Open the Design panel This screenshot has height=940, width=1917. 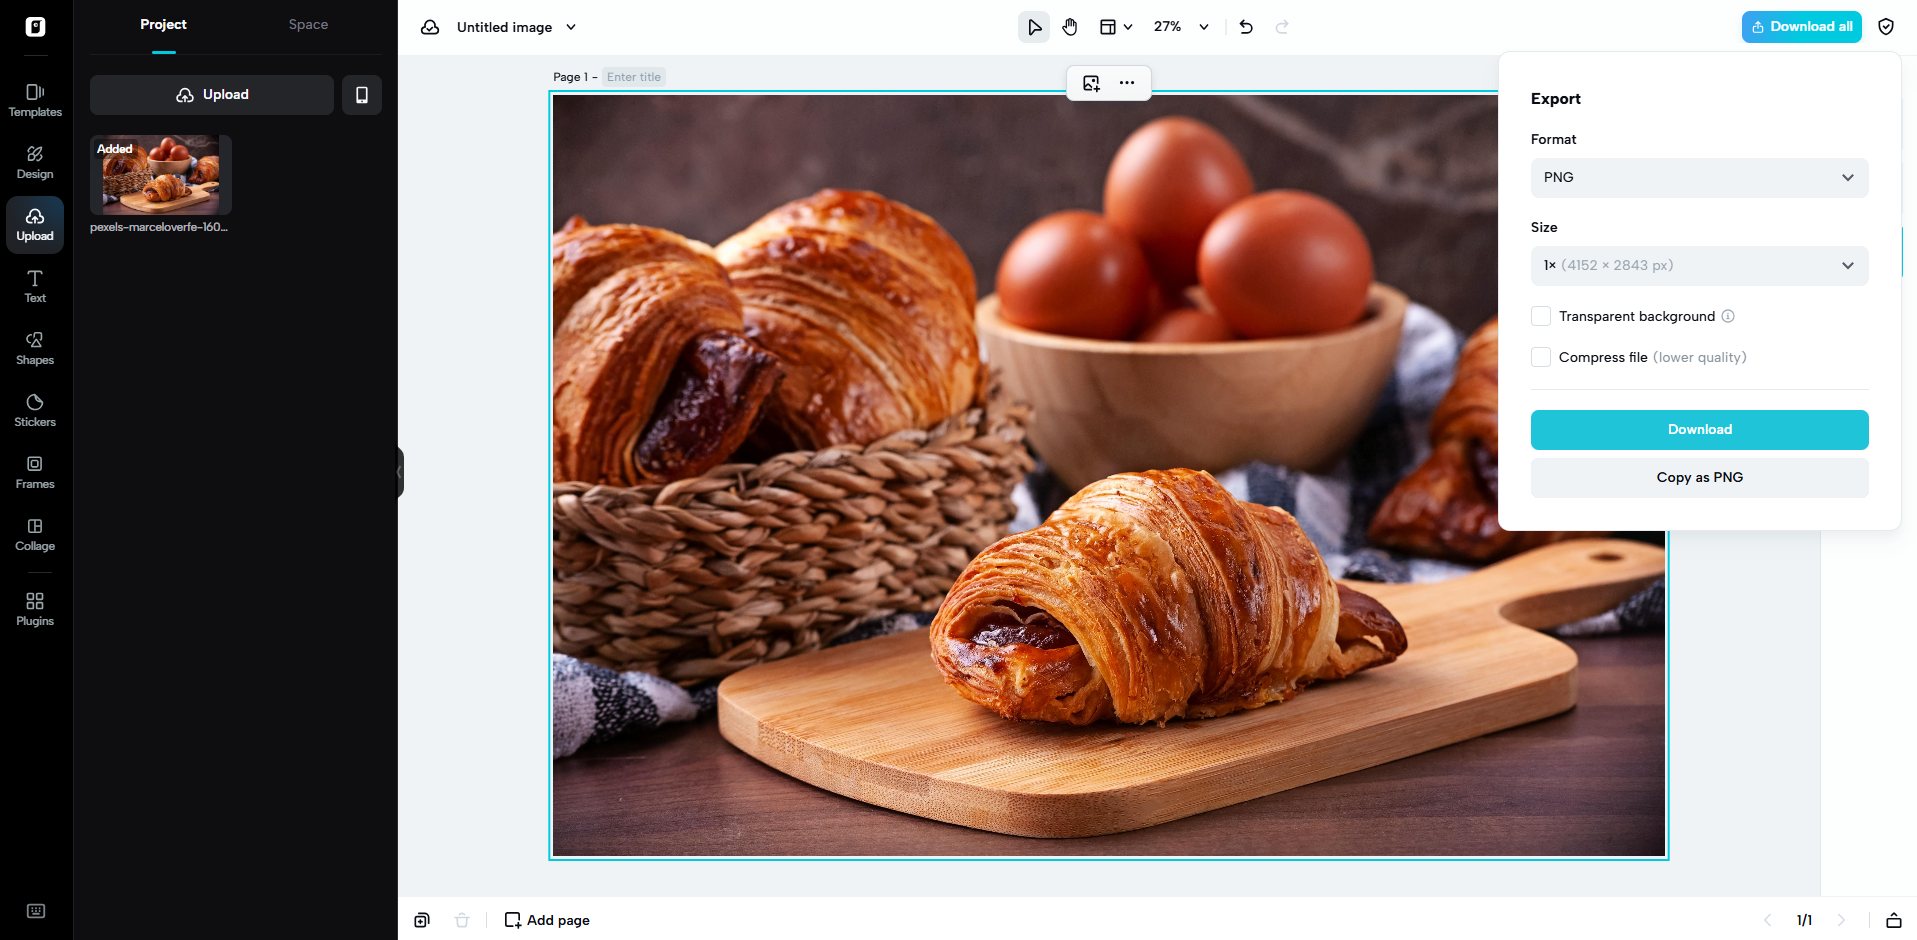point(35,162)
